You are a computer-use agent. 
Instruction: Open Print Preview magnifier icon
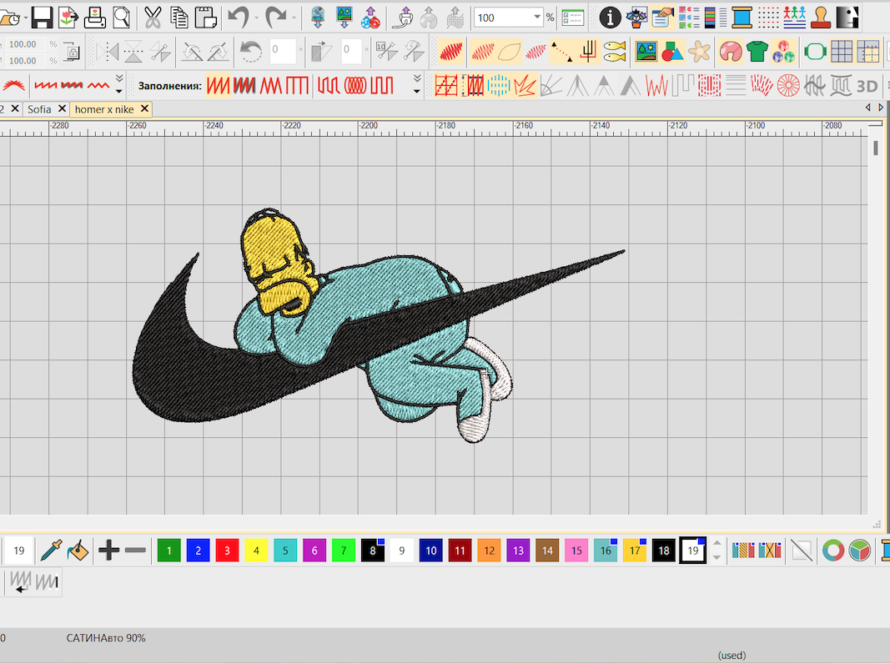(121, 18)
